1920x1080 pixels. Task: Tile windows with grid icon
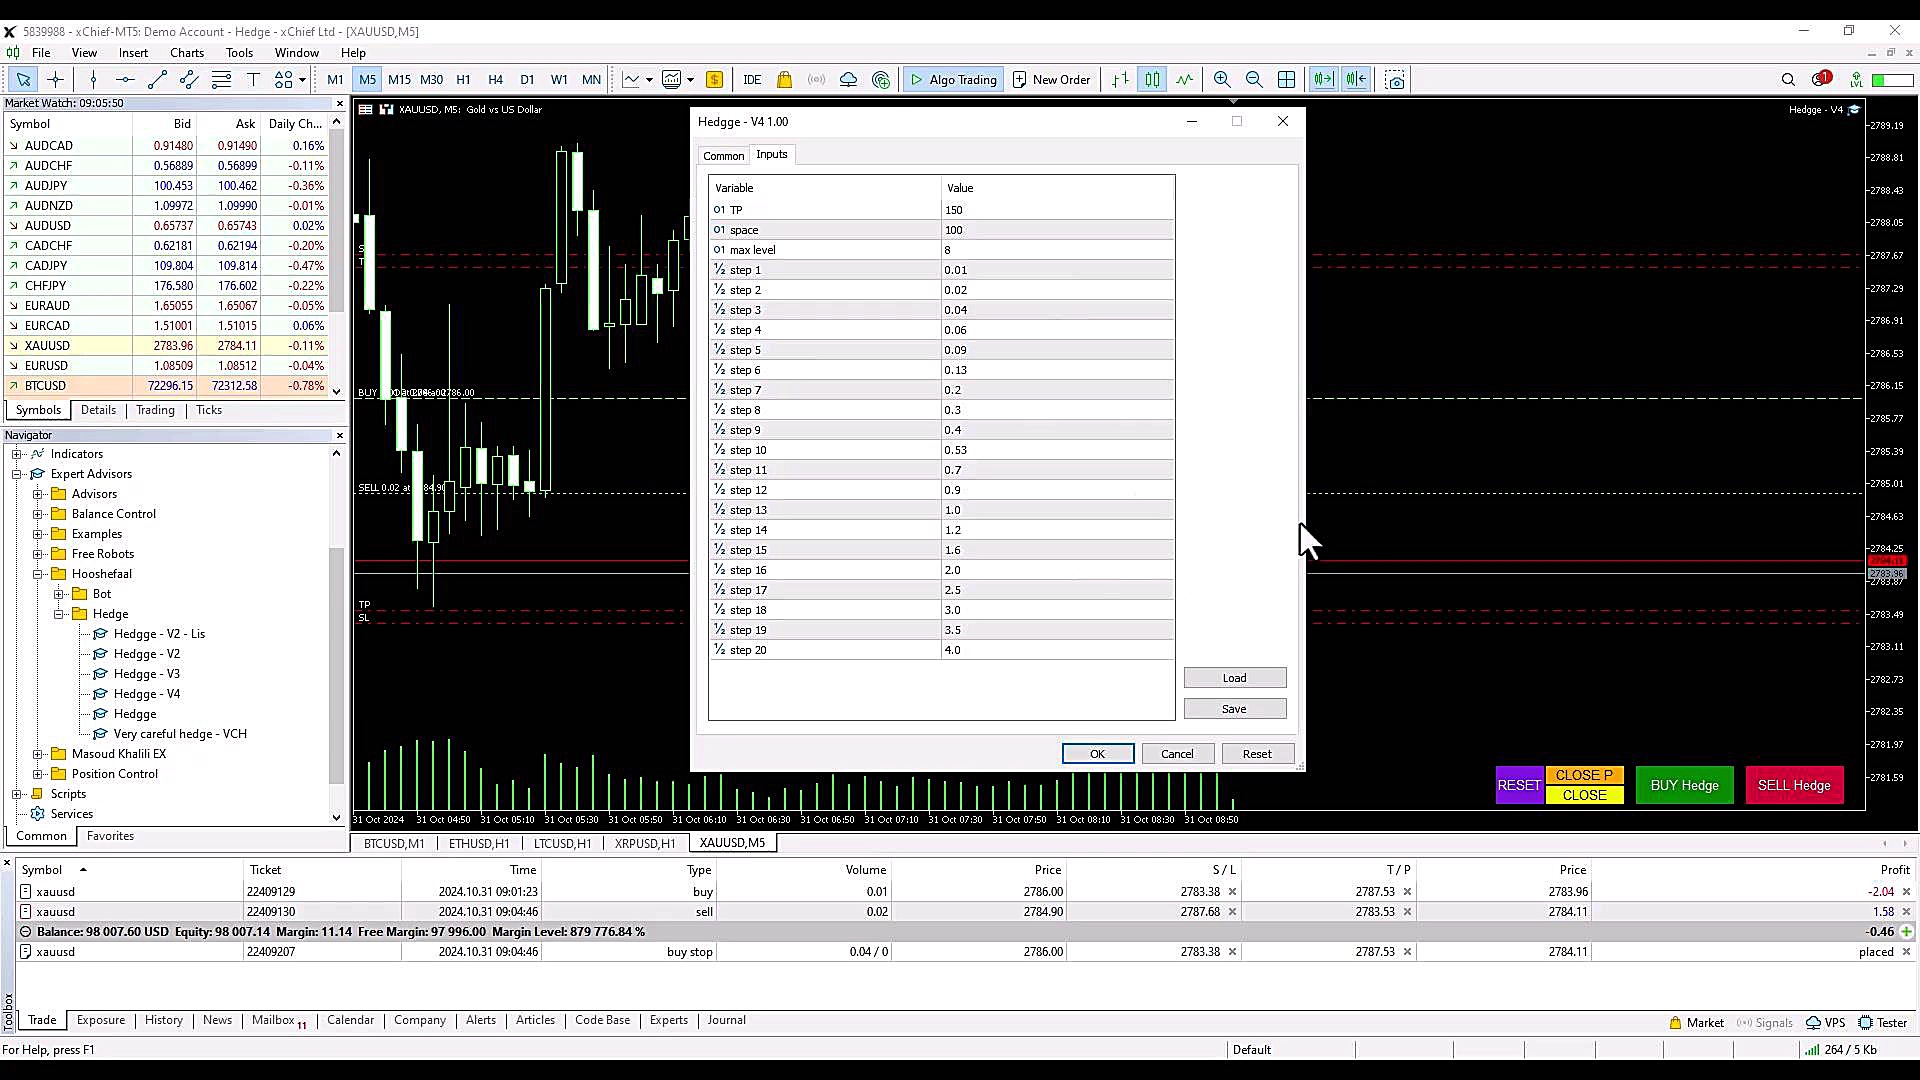tap(1287, 80)
